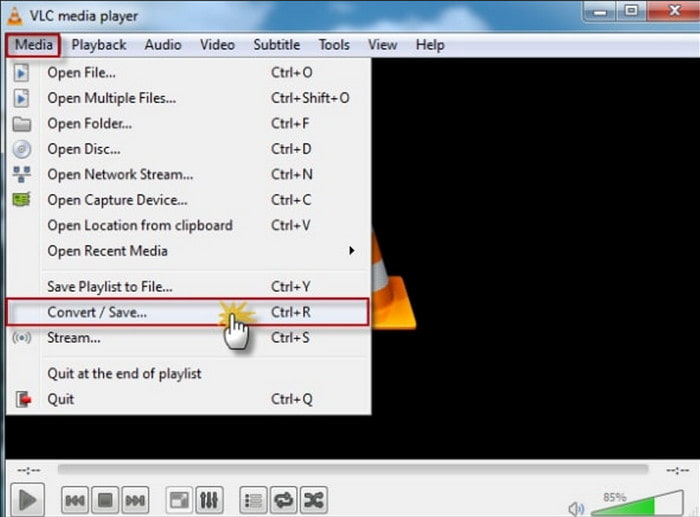Choose Open File... from Media menu
Viewport: 700px width, 517px height.
(x=188, y=72)
